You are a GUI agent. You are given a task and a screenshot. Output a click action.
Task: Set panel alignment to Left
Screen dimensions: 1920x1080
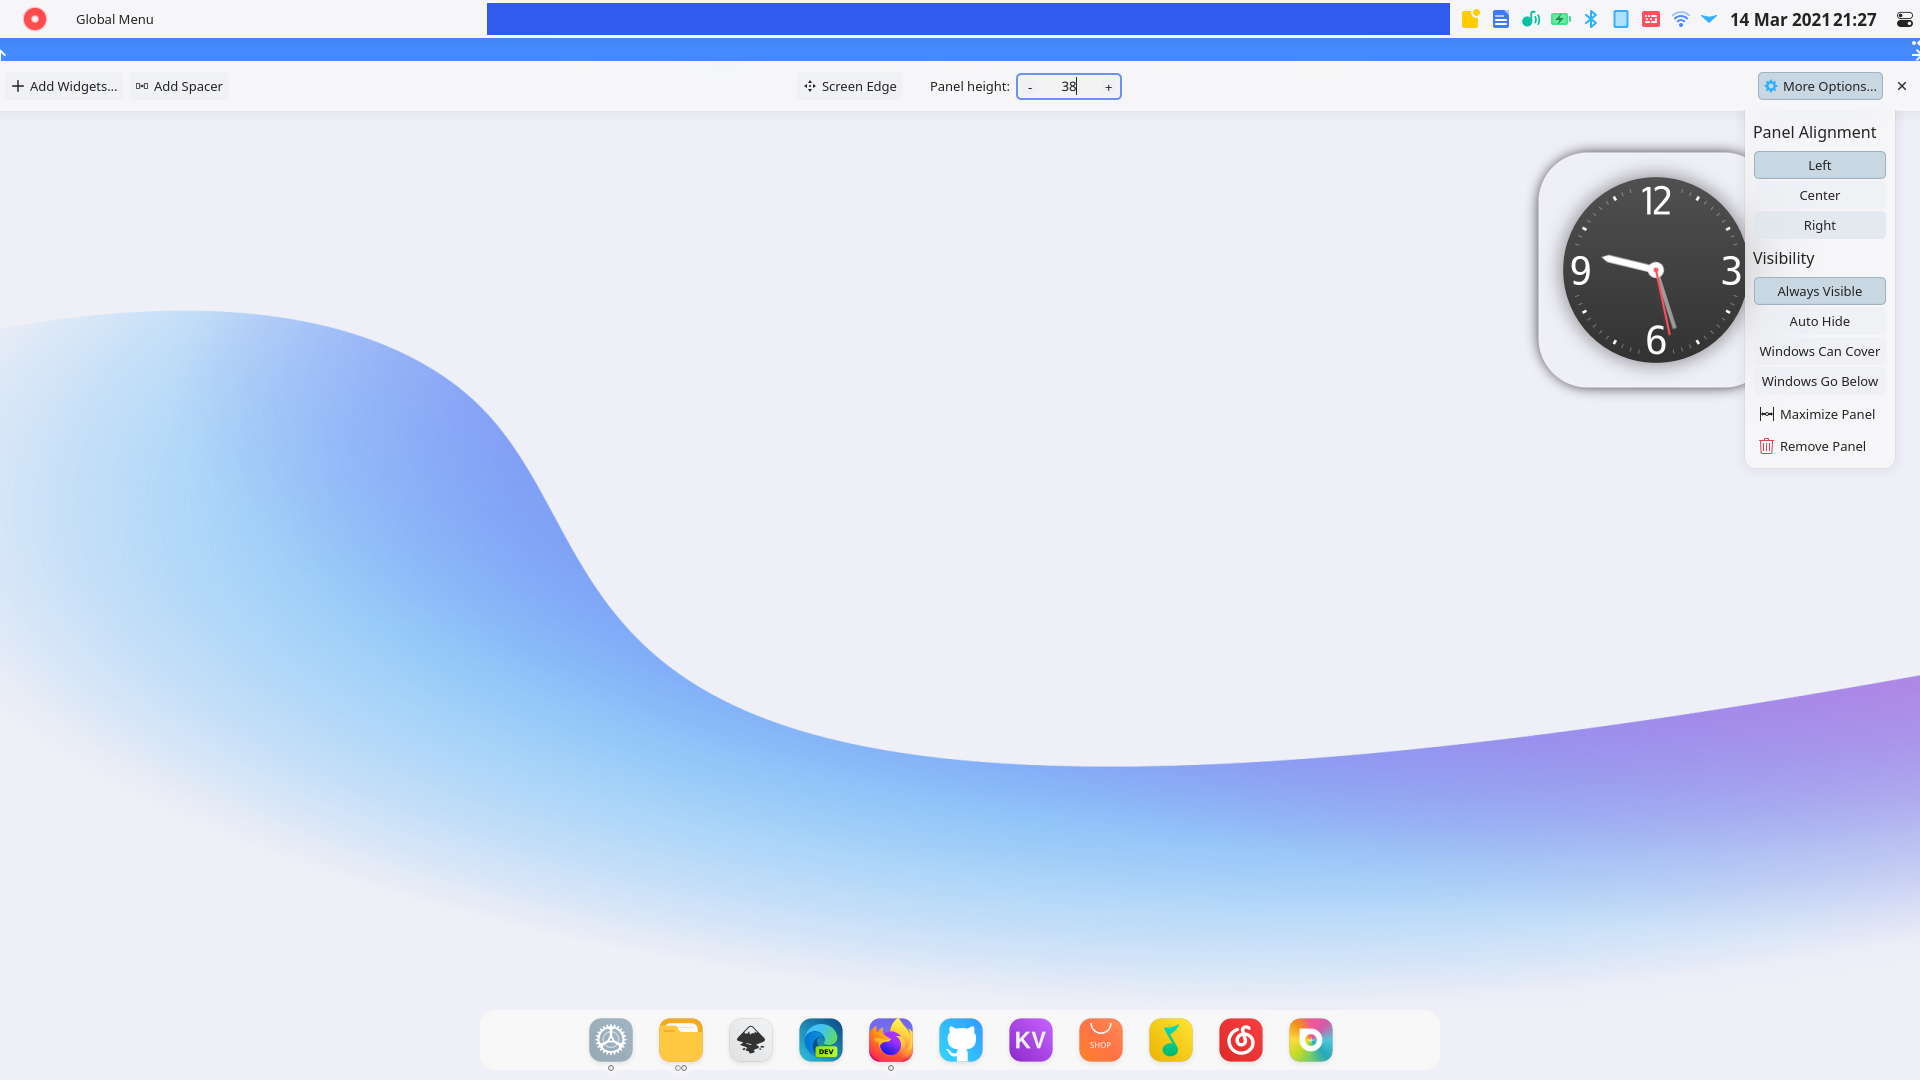1819,165
